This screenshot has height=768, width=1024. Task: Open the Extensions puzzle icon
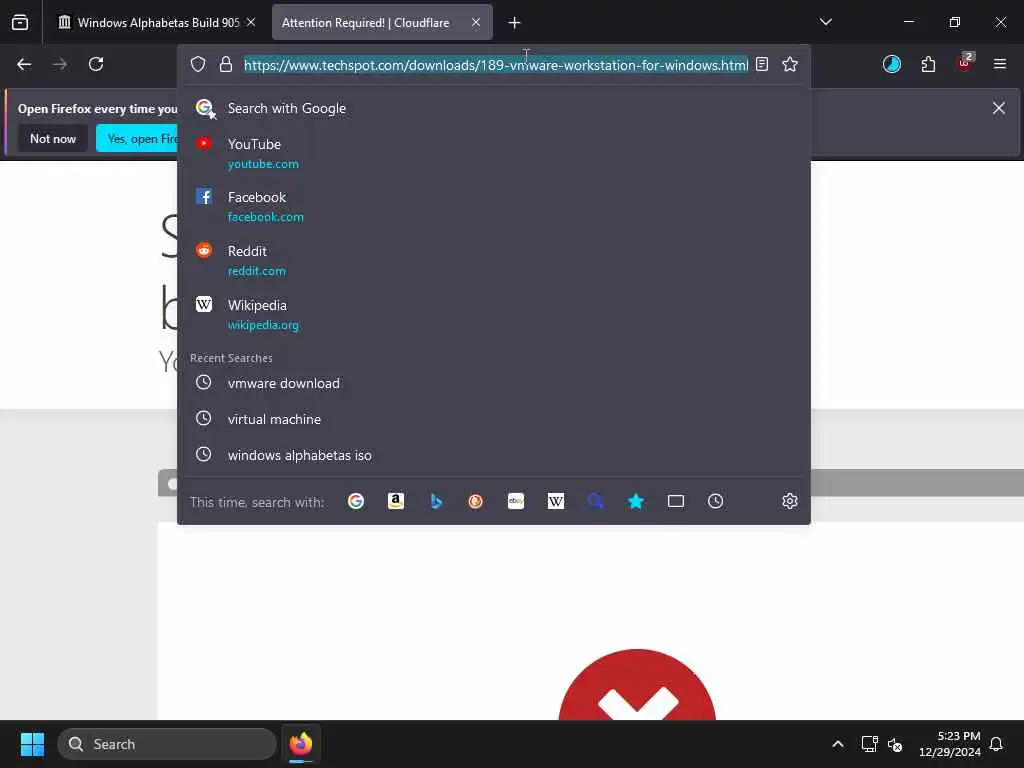click(x=928, y=64)
